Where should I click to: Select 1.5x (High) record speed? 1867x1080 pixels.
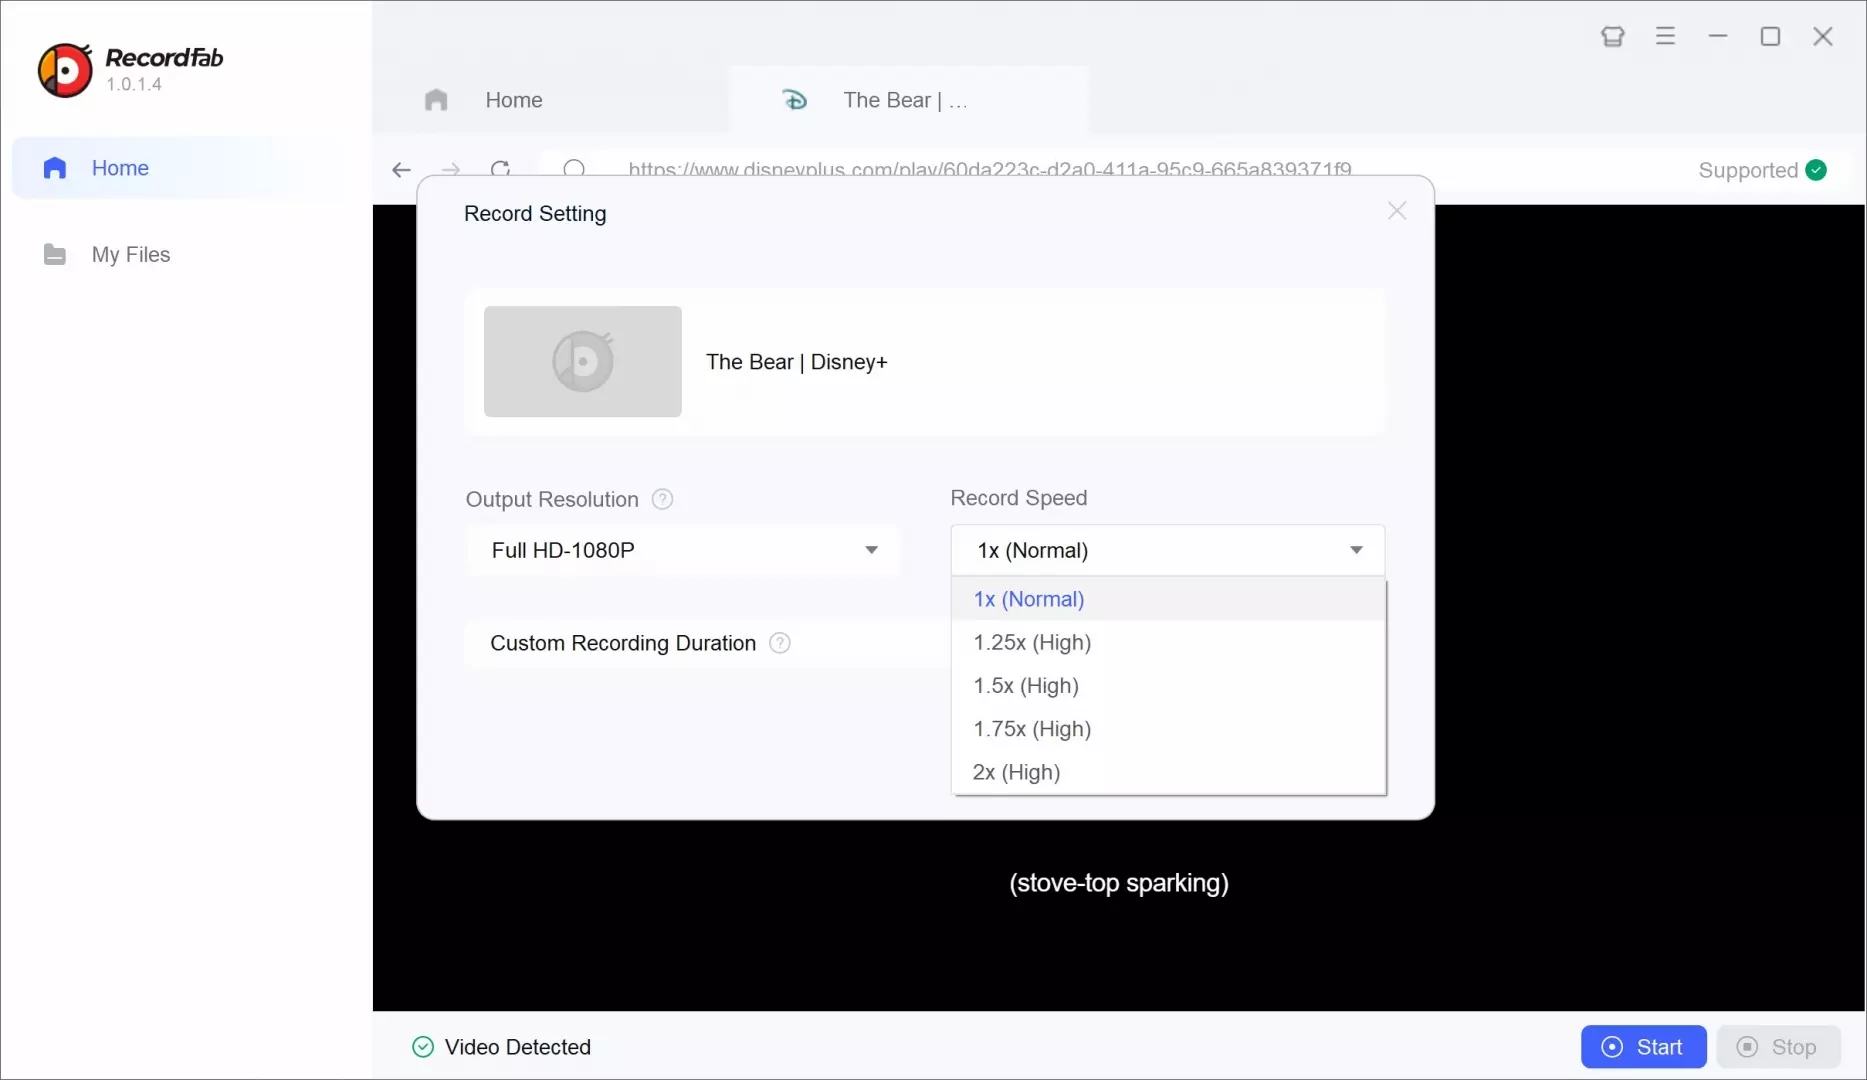click(x=1168, y=686)
